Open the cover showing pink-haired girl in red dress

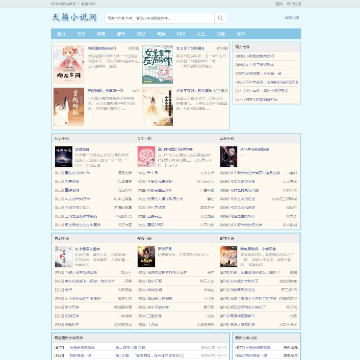click(69, 64)
